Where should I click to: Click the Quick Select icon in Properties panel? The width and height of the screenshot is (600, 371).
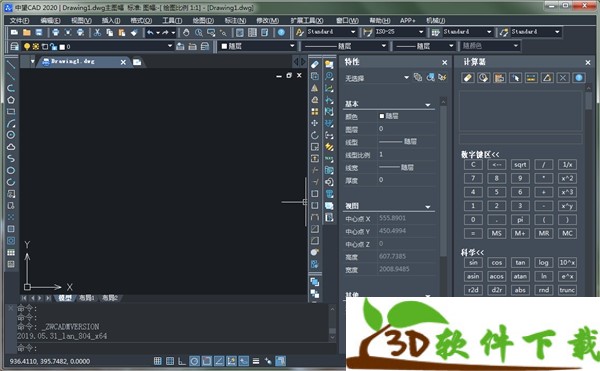click(x=442, y=78)
